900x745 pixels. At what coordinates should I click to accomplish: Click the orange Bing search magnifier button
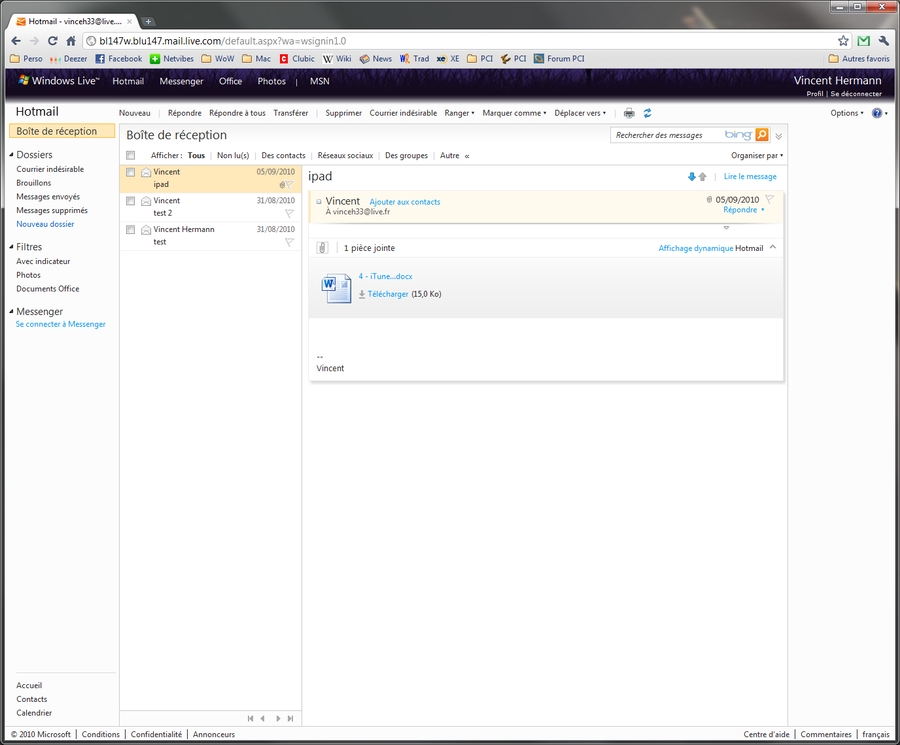[762, 135]
